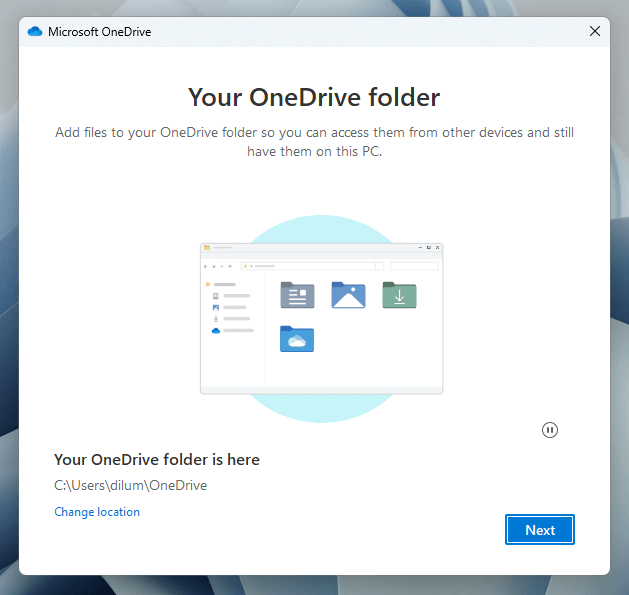Open the Change location link

[97, 512]
